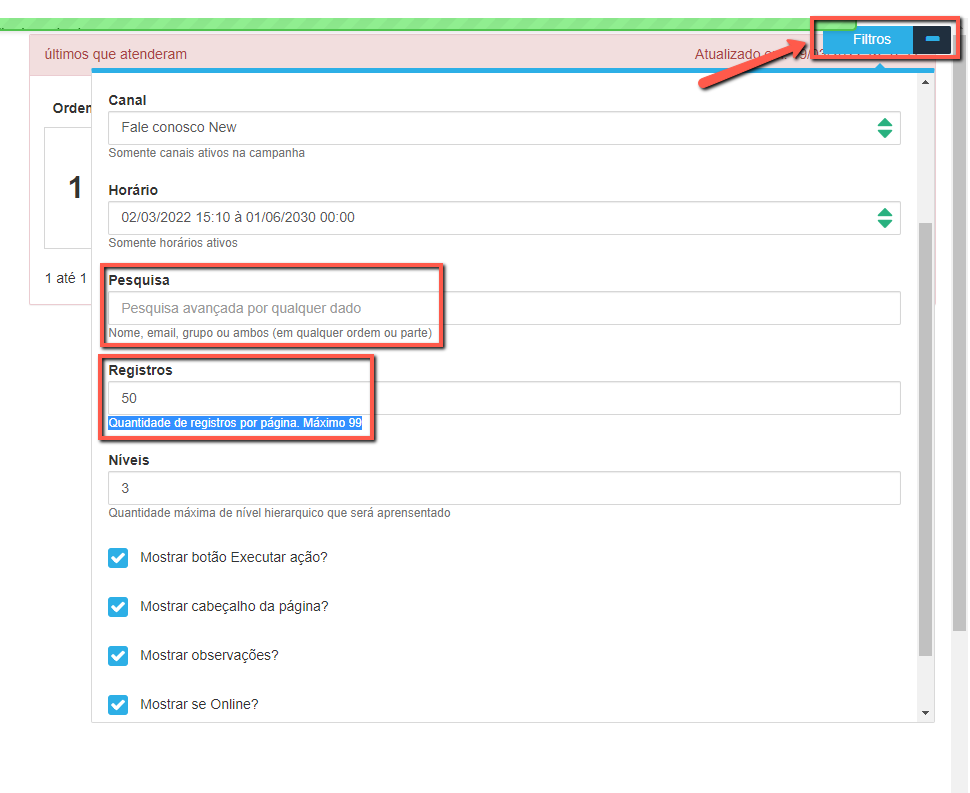Image resolution: width=970 pixels, height=793 pixels.
Task: Click the Níveis input field
Action: 504,488
